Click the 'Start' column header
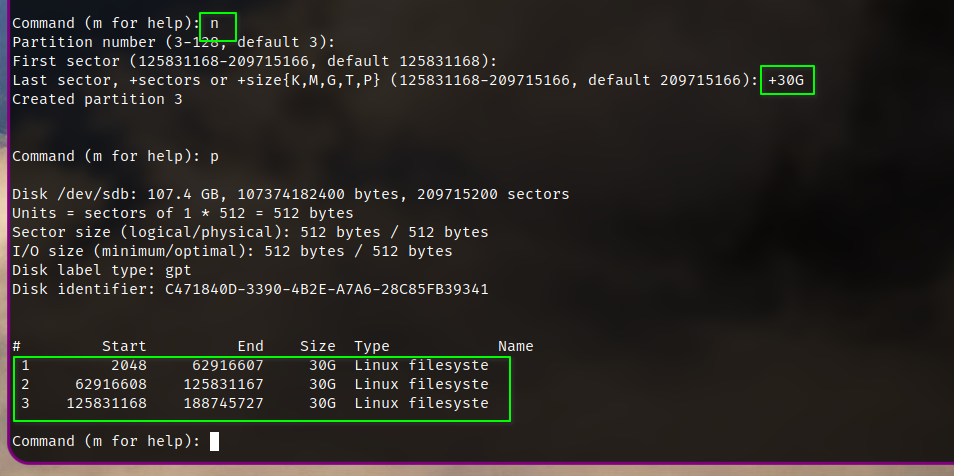This screenshot has height=476, width=954. [x=124, y=347]
